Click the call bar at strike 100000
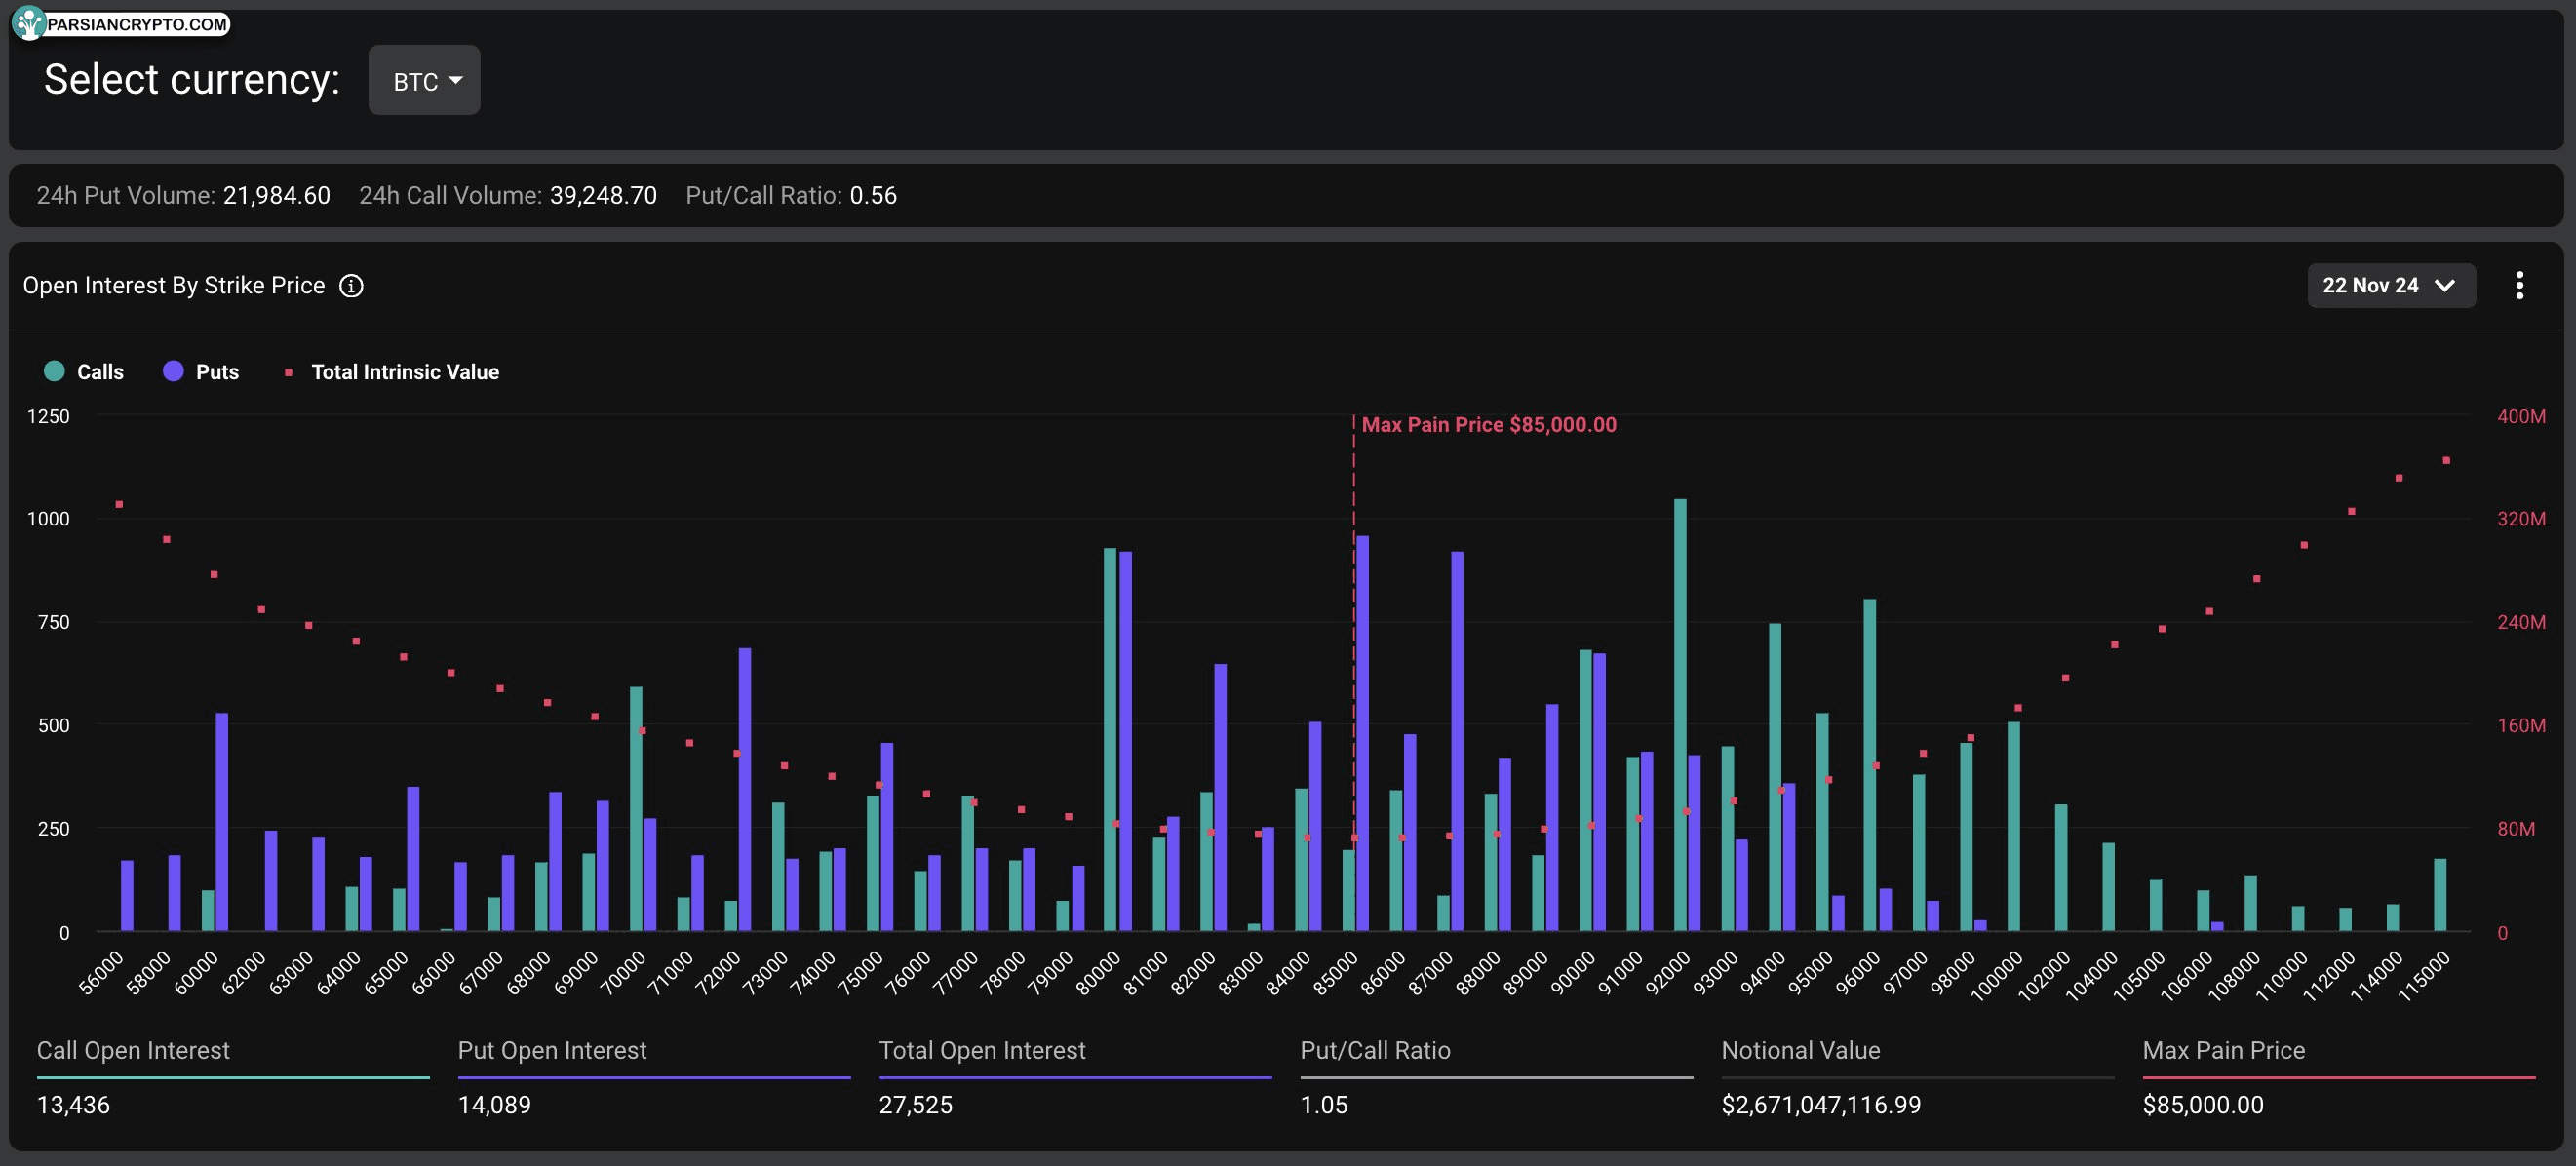 point(2013,826)
